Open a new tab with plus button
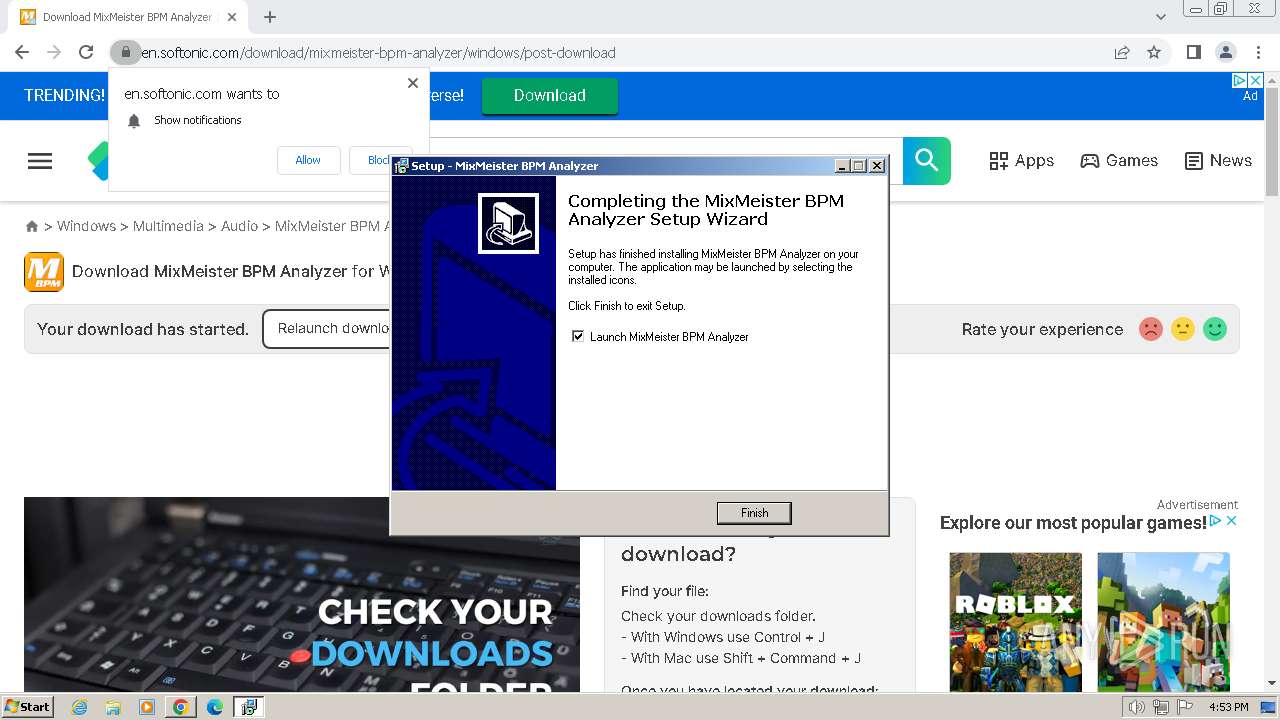The width and height of the screenshot is (1280, 720). click(x=270, y=17)
